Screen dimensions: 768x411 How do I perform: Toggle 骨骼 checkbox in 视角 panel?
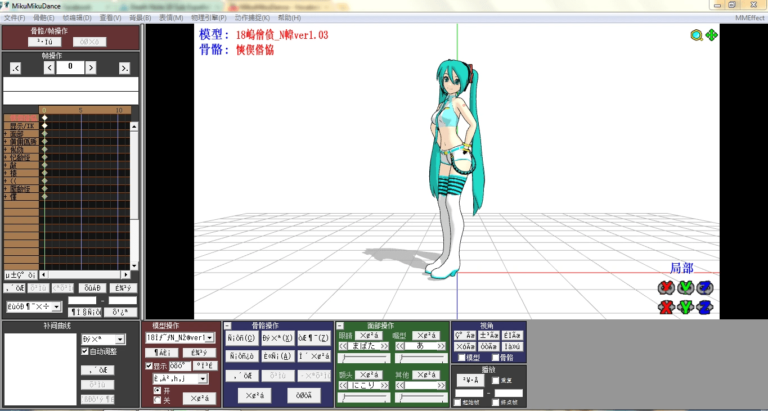495,358
